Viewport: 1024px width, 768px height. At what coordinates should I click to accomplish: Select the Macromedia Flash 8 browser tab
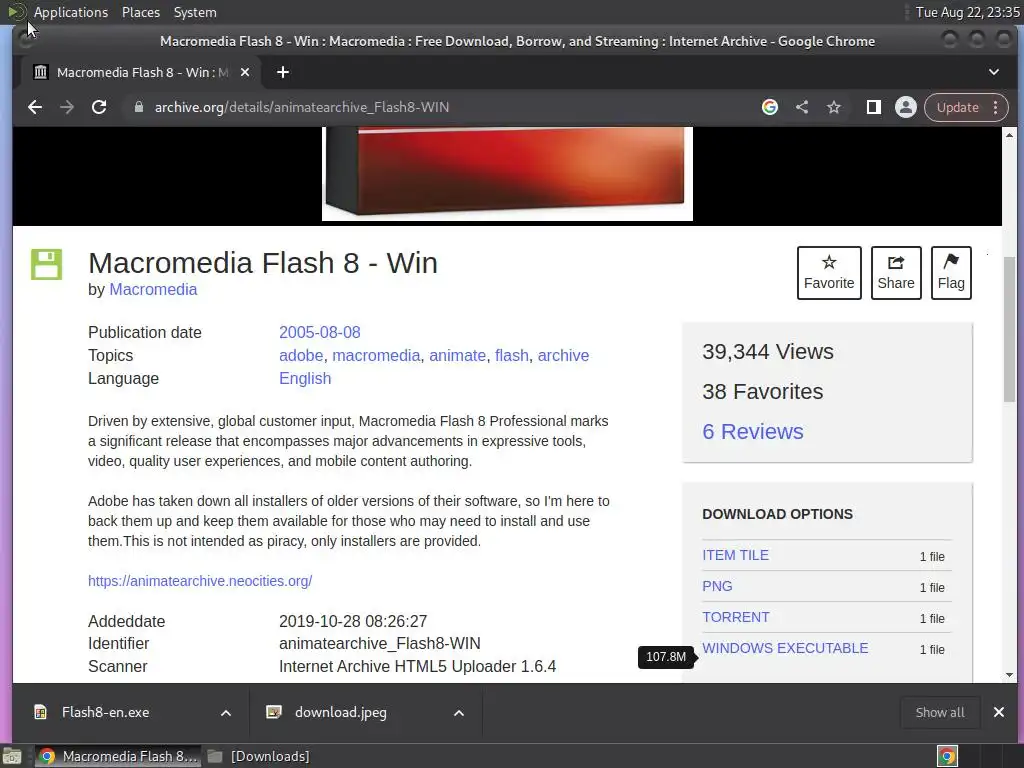coord(141,72)
